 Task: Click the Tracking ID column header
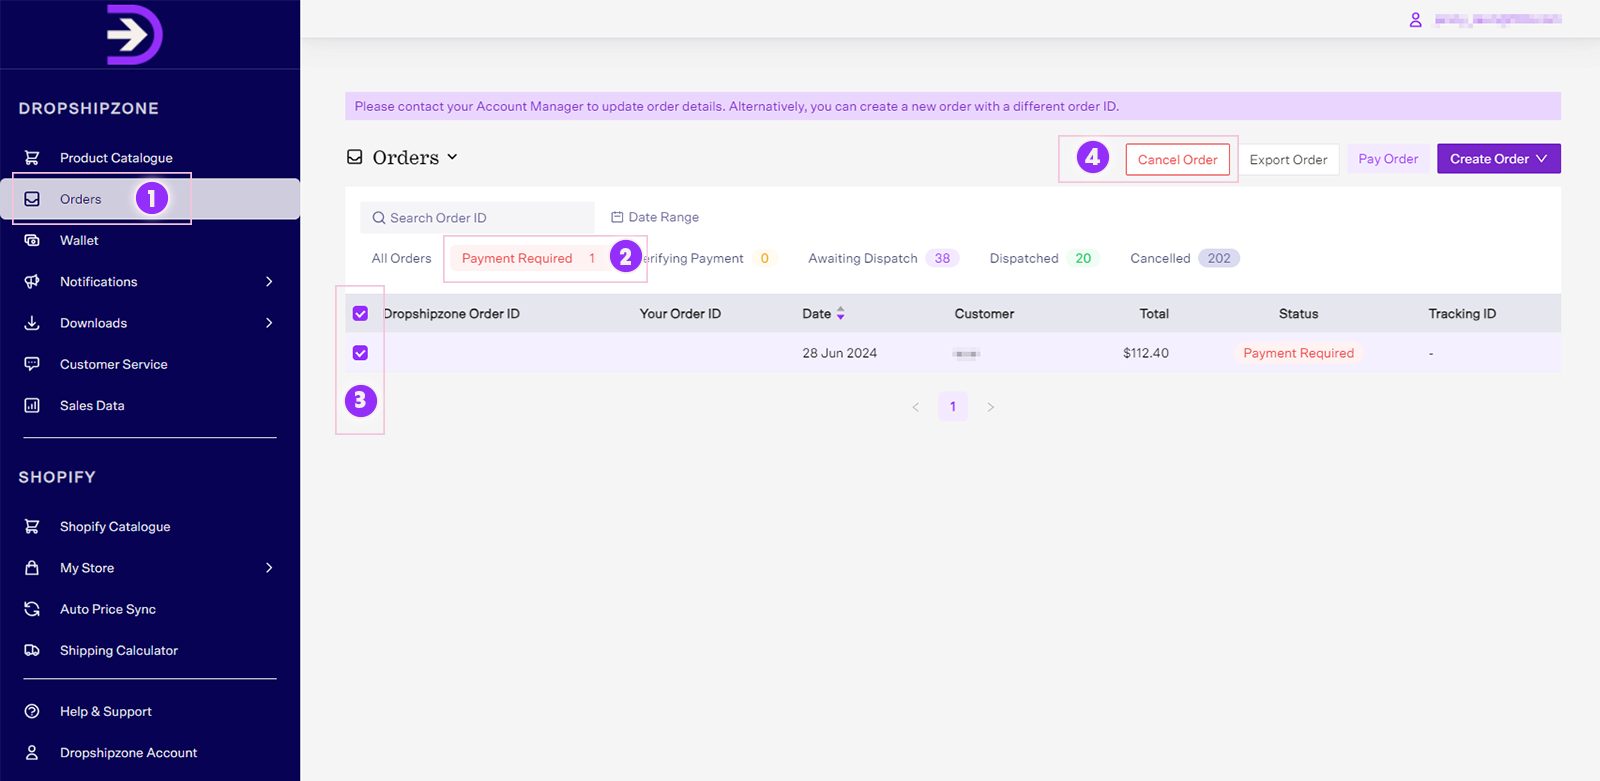tap(1462, 314)
